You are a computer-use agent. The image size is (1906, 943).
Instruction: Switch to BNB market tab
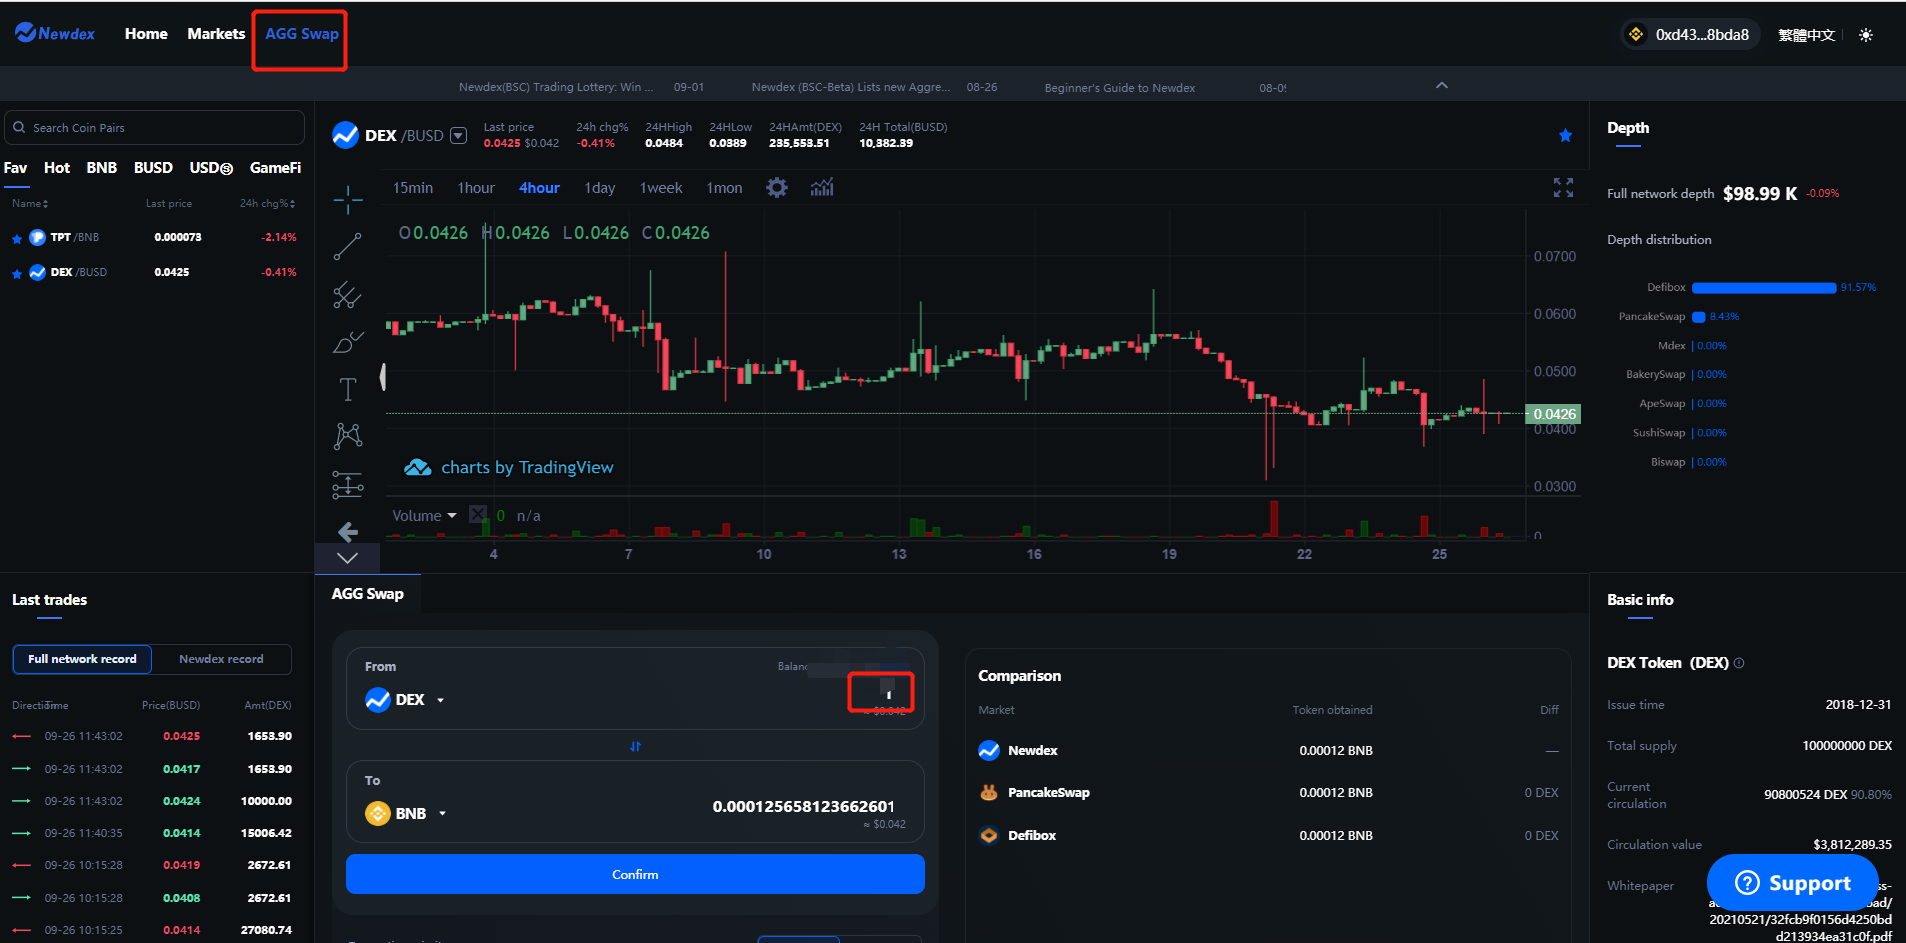(102, 168)
